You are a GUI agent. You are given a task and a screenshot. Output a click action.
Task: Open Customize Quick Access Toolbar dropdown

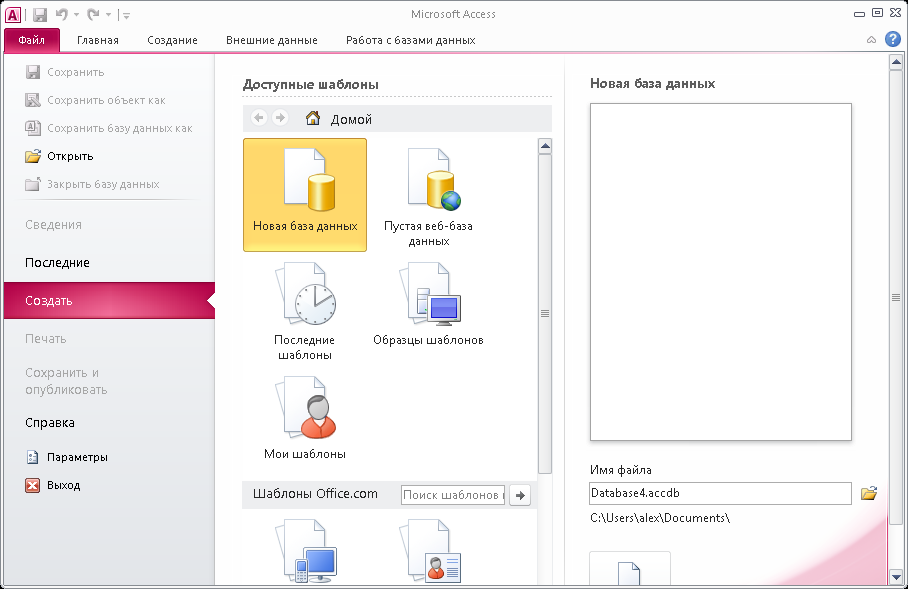click(127, 16)
